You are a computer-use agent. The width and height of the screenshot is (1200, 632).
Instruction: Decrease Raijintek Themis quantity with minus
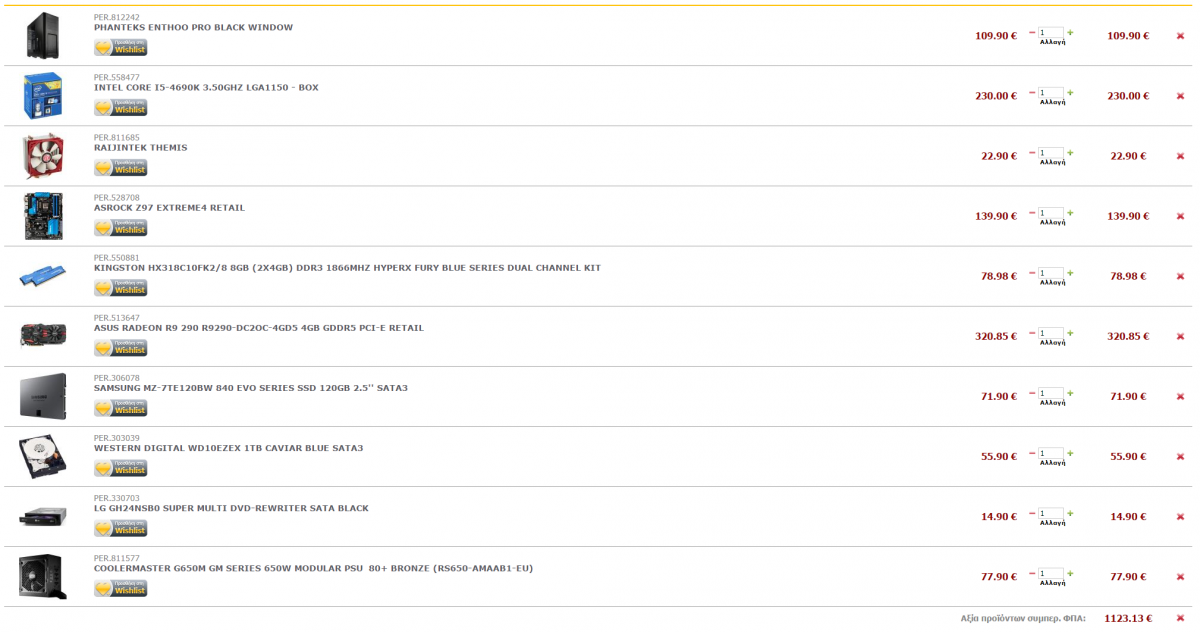pos(1032,153)
